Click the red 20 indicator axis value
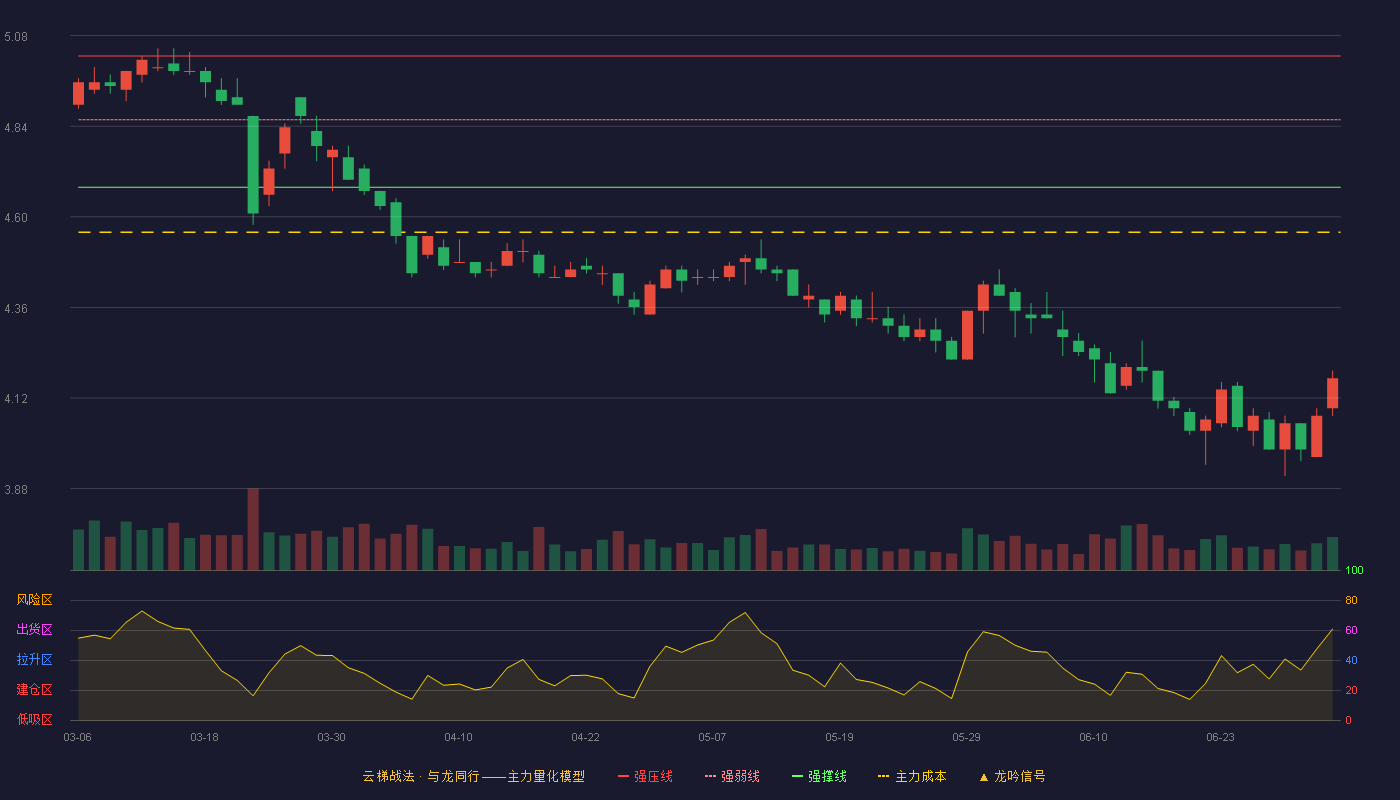Image resolution: width=1400 pixels, height=800 pixels. (1351, 691)
